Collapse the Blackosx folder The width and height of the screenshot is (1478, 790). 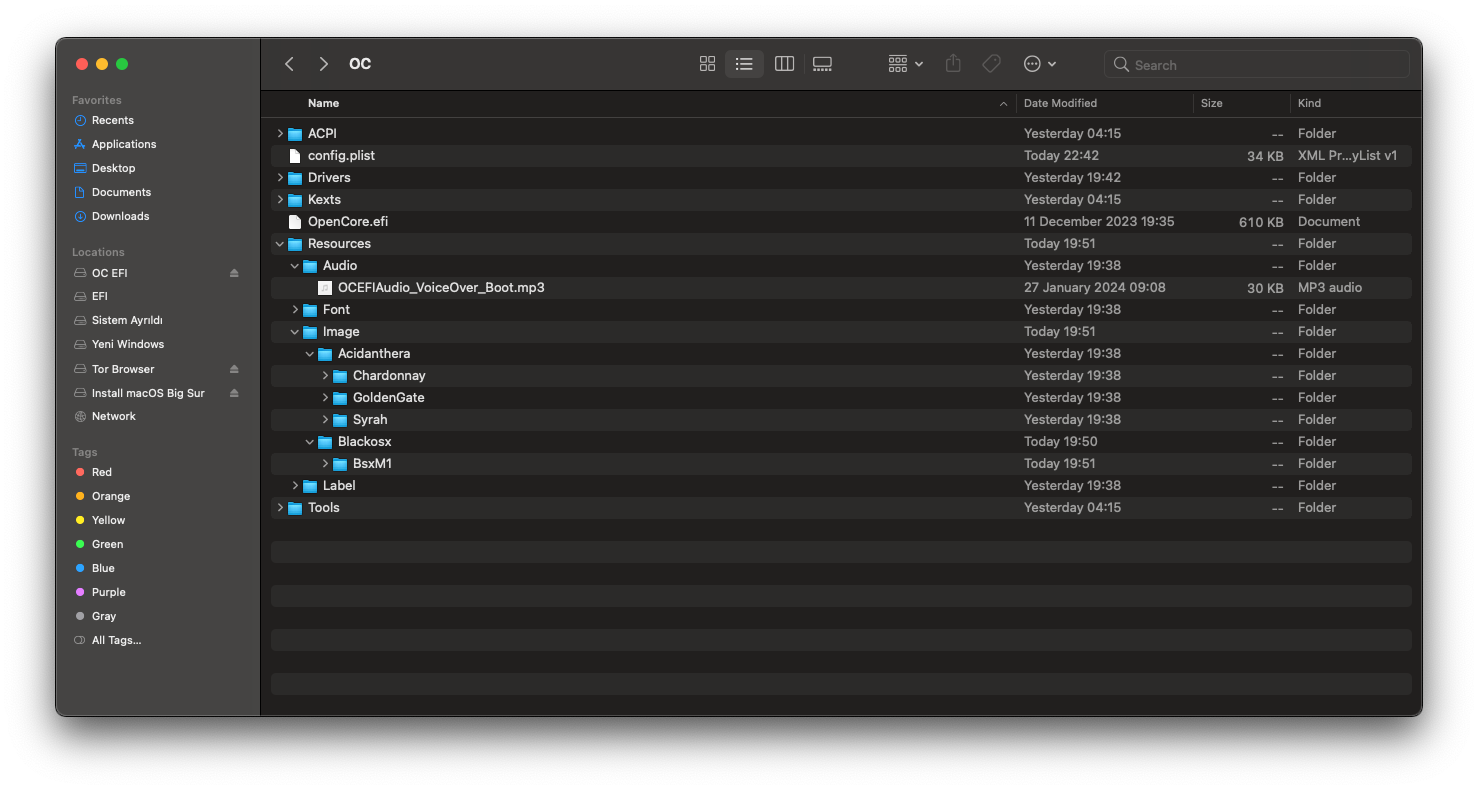[x=310, y=441]
